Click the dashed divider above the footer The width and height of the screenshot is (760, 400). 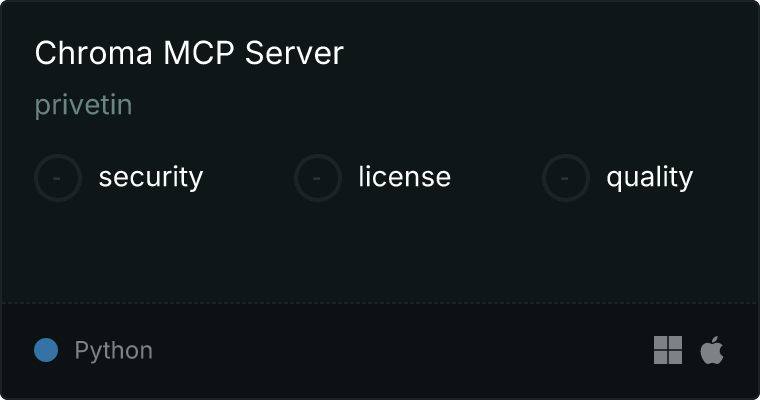(x=380, y=303)
